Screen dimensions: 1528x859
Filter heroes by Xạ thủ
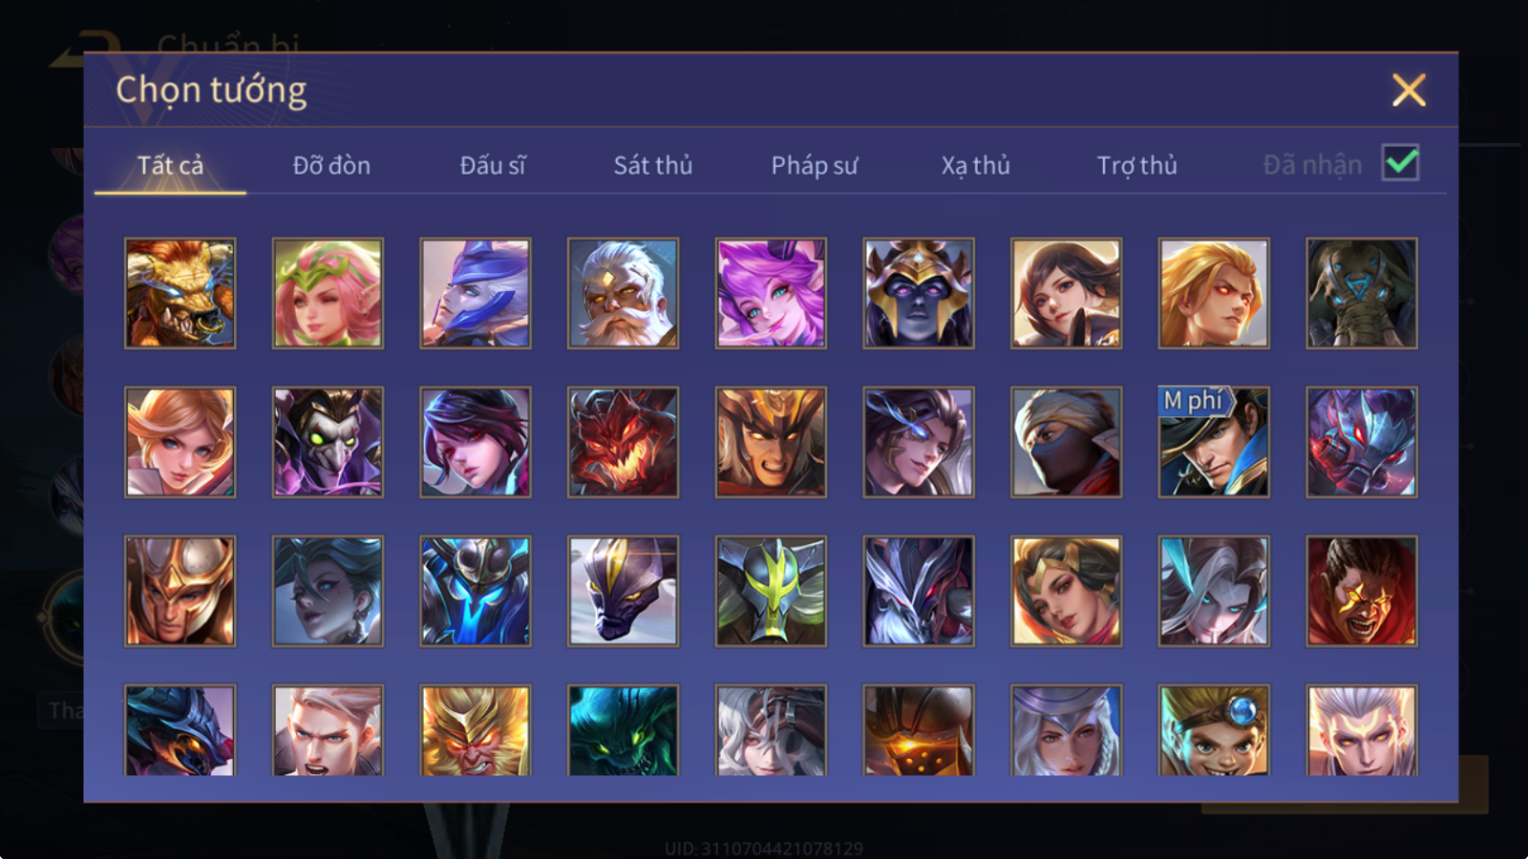pyautogui.click(x=975, y=165)
